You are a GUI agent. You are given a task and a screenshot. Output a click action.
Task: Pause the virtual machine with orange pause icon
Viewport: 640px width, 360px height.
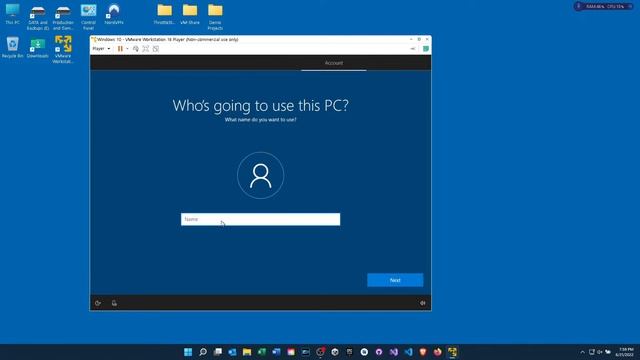click(120, 49)
